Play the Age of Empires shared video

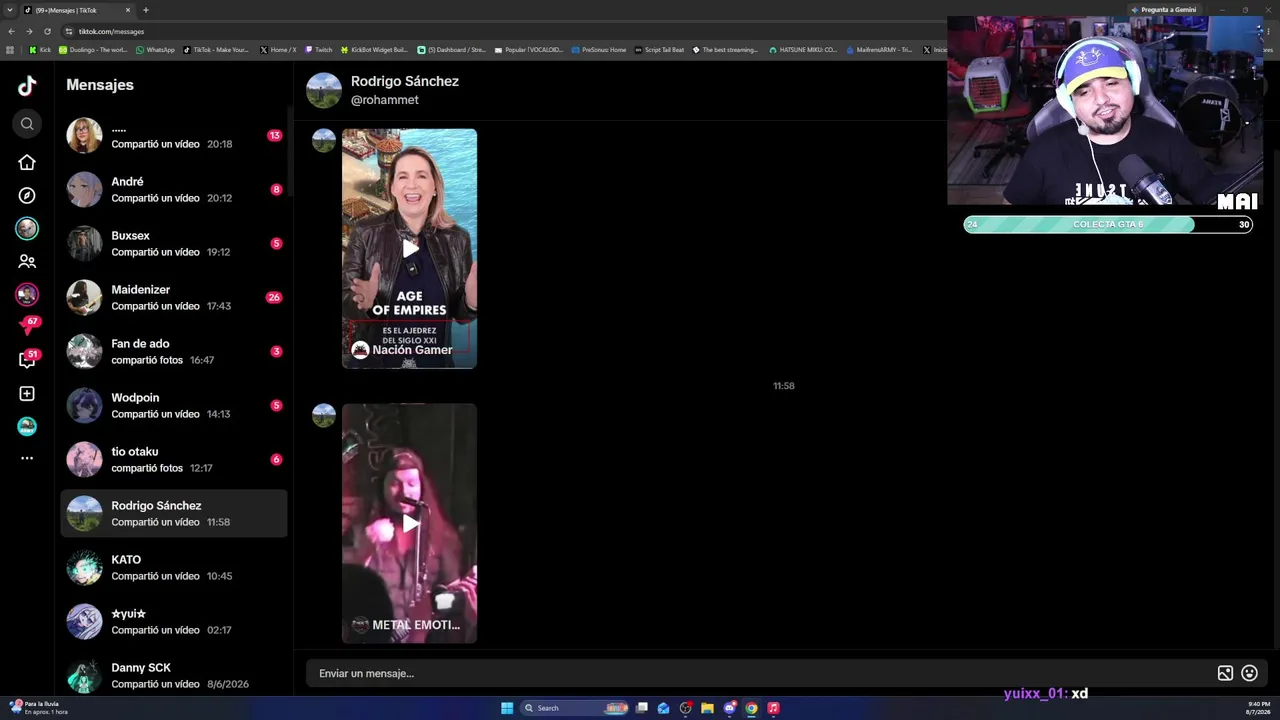(409, 248)
